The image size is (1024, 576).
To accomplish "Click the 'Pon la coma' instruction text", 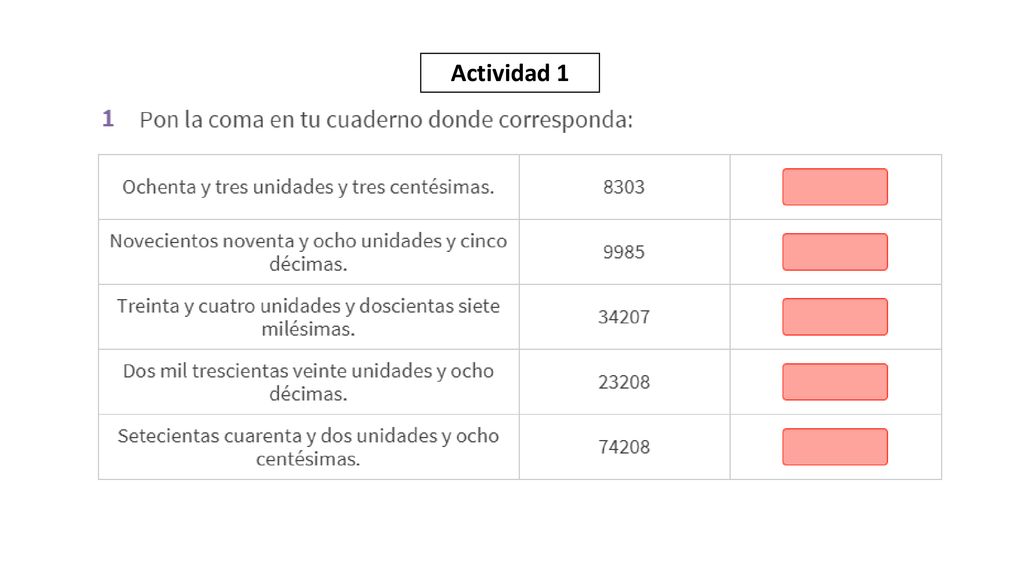I will tap(386, 120).
